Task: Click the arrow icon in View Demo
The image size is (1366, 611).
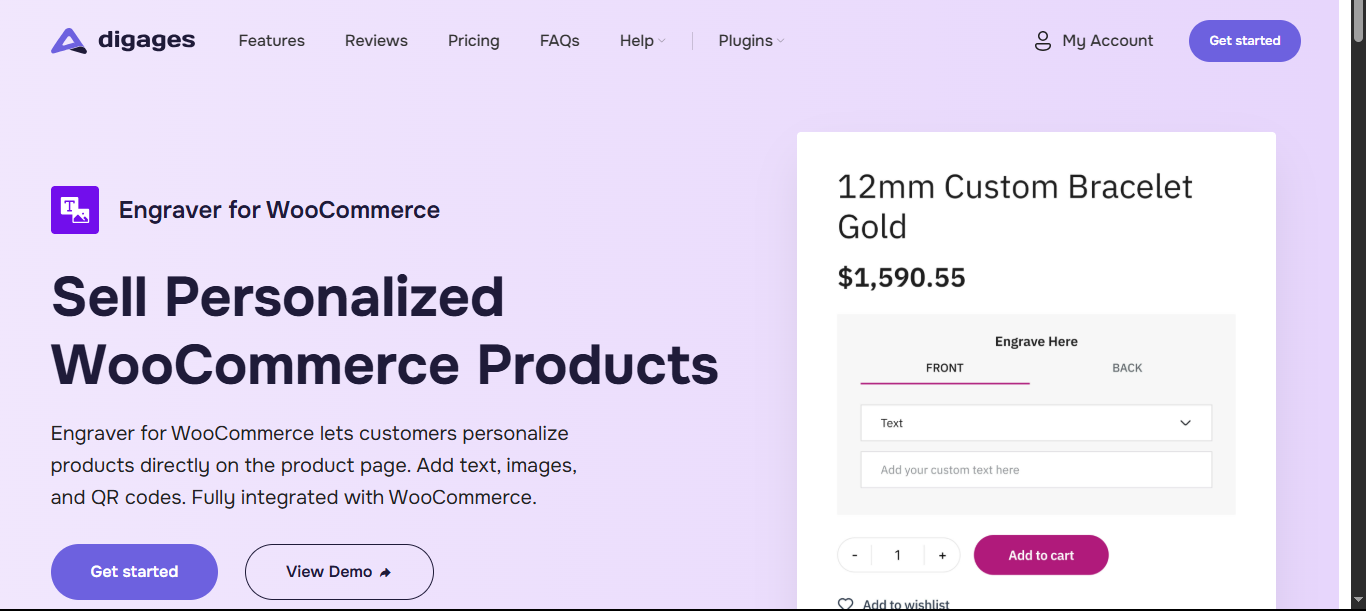Action: click(x=385, y=572)
